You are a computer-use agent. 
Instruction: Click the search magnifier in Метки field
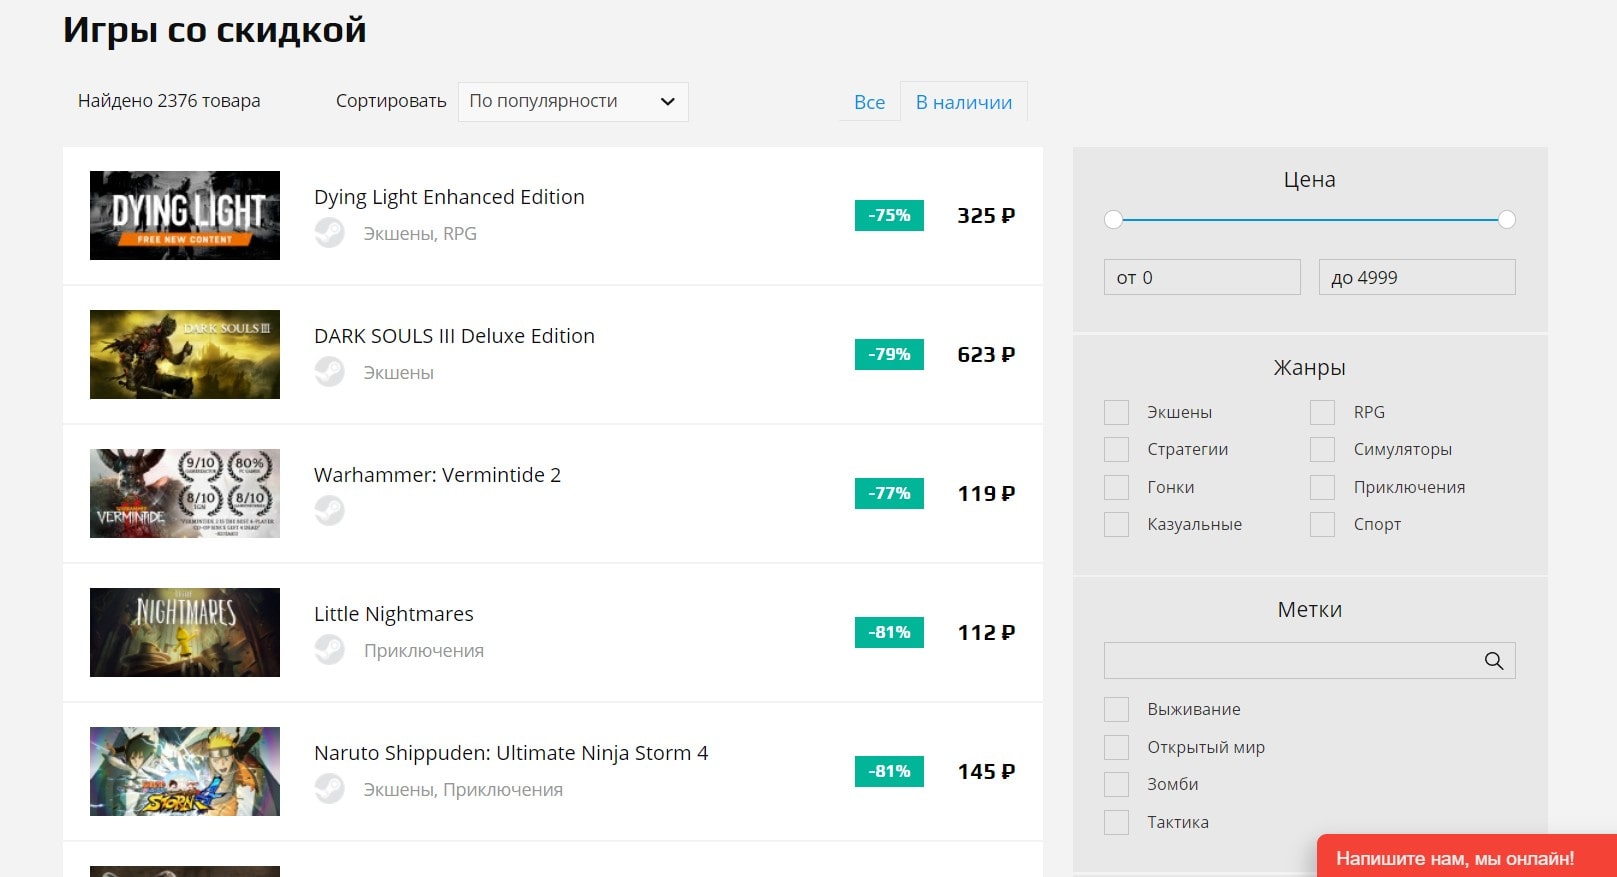1494,661
